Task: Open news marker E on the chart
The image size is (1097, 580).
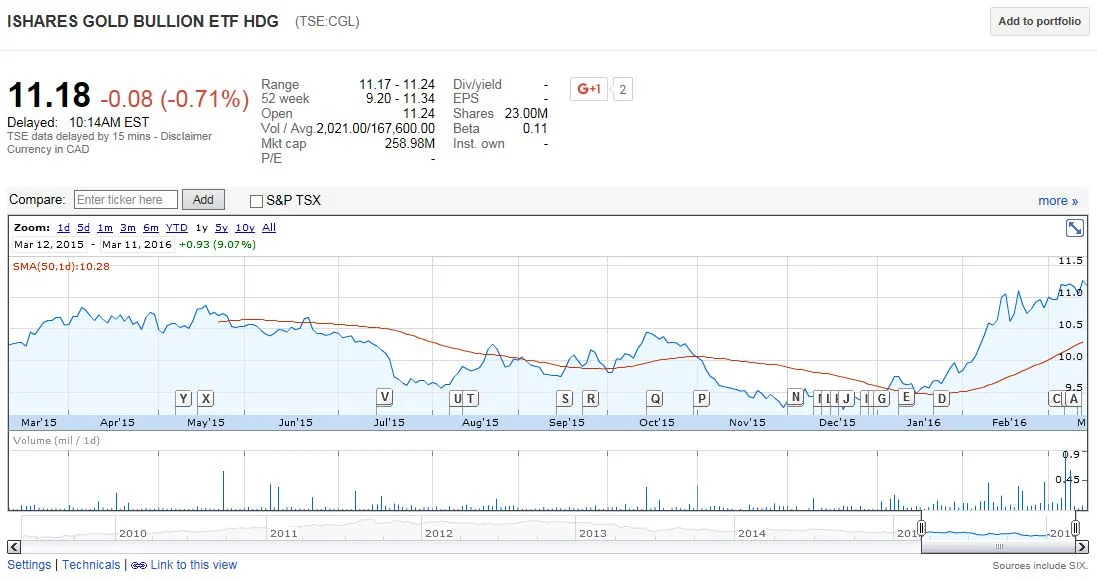Action: point(906,397)
